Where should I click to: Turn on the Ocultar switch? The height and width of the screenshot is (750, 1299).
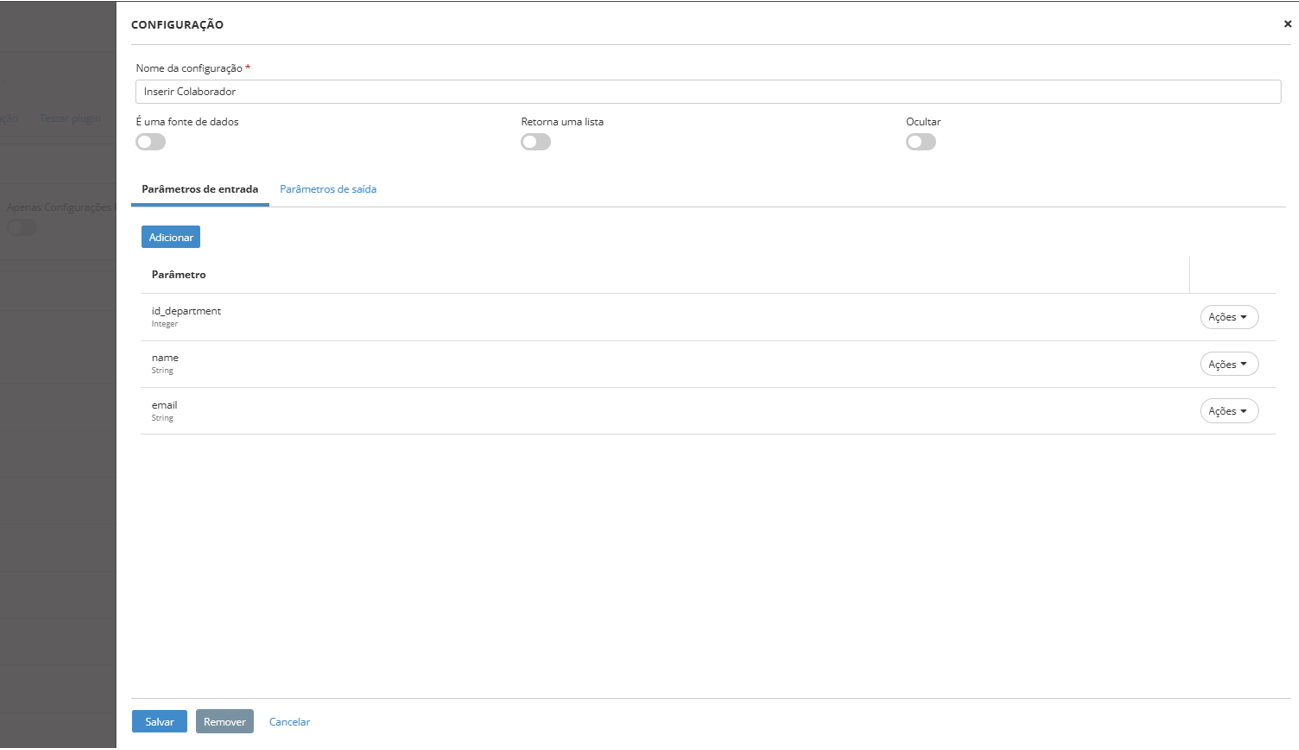[921, 142]
